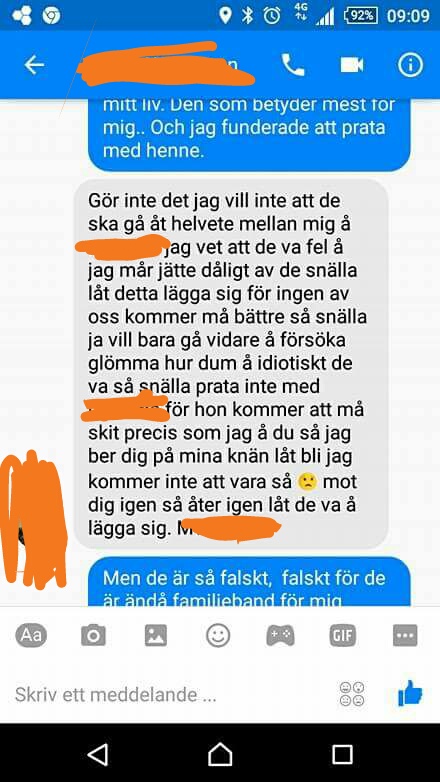This screenshot has width=440, height=782.
Task: Open the four-faces emoji keyboard icon
Action: tap(352, 694)
